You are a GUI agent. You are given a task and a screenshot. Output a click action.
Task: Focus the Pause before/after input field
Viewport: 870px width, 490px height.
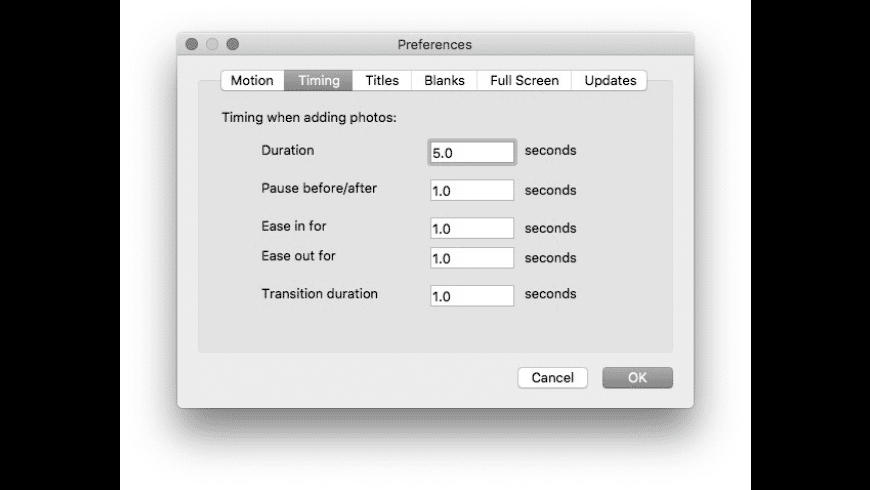[472, 190]
